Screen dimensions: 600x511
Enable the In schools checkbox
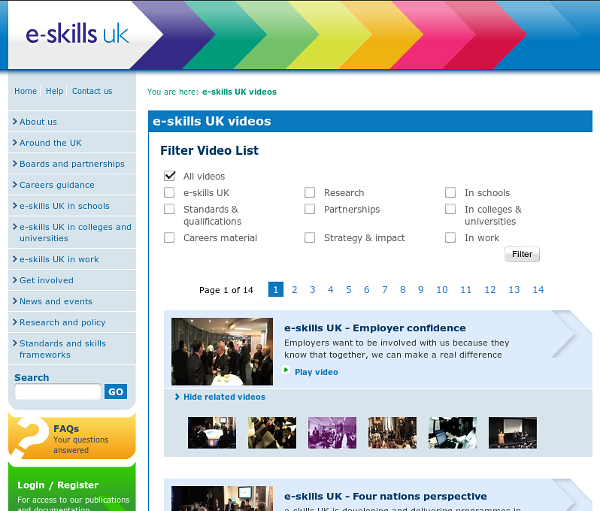pos(450,193)
